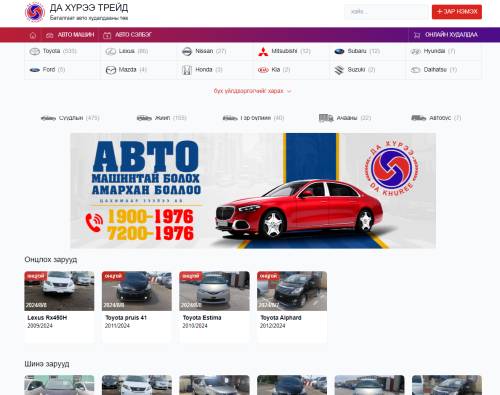Click the Mitsubishi brand logo icon
500x395 pixels.
pos(263,52)
